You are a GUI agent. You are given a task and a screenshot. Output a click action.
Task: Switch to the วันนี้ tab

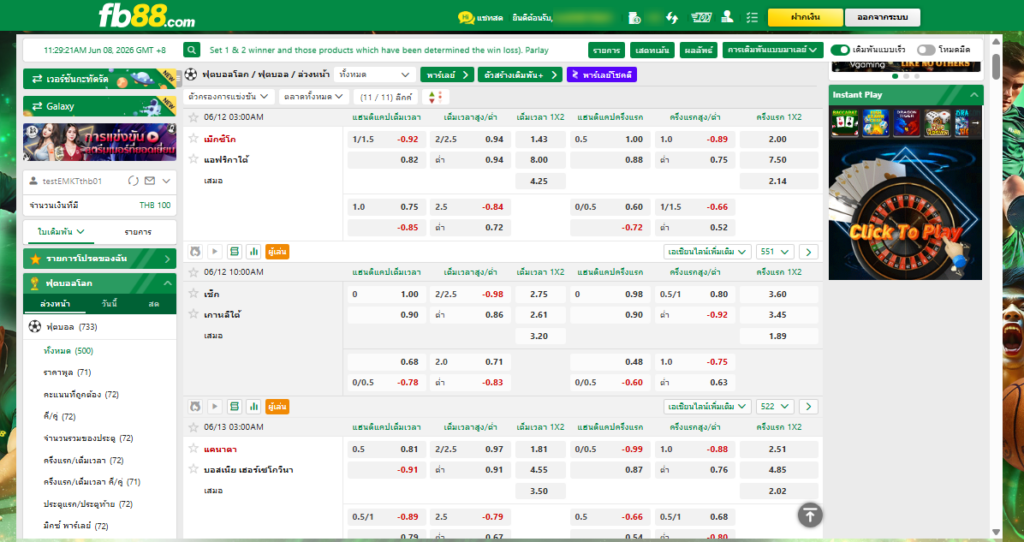pyautogui.click(x=109, y=304)
